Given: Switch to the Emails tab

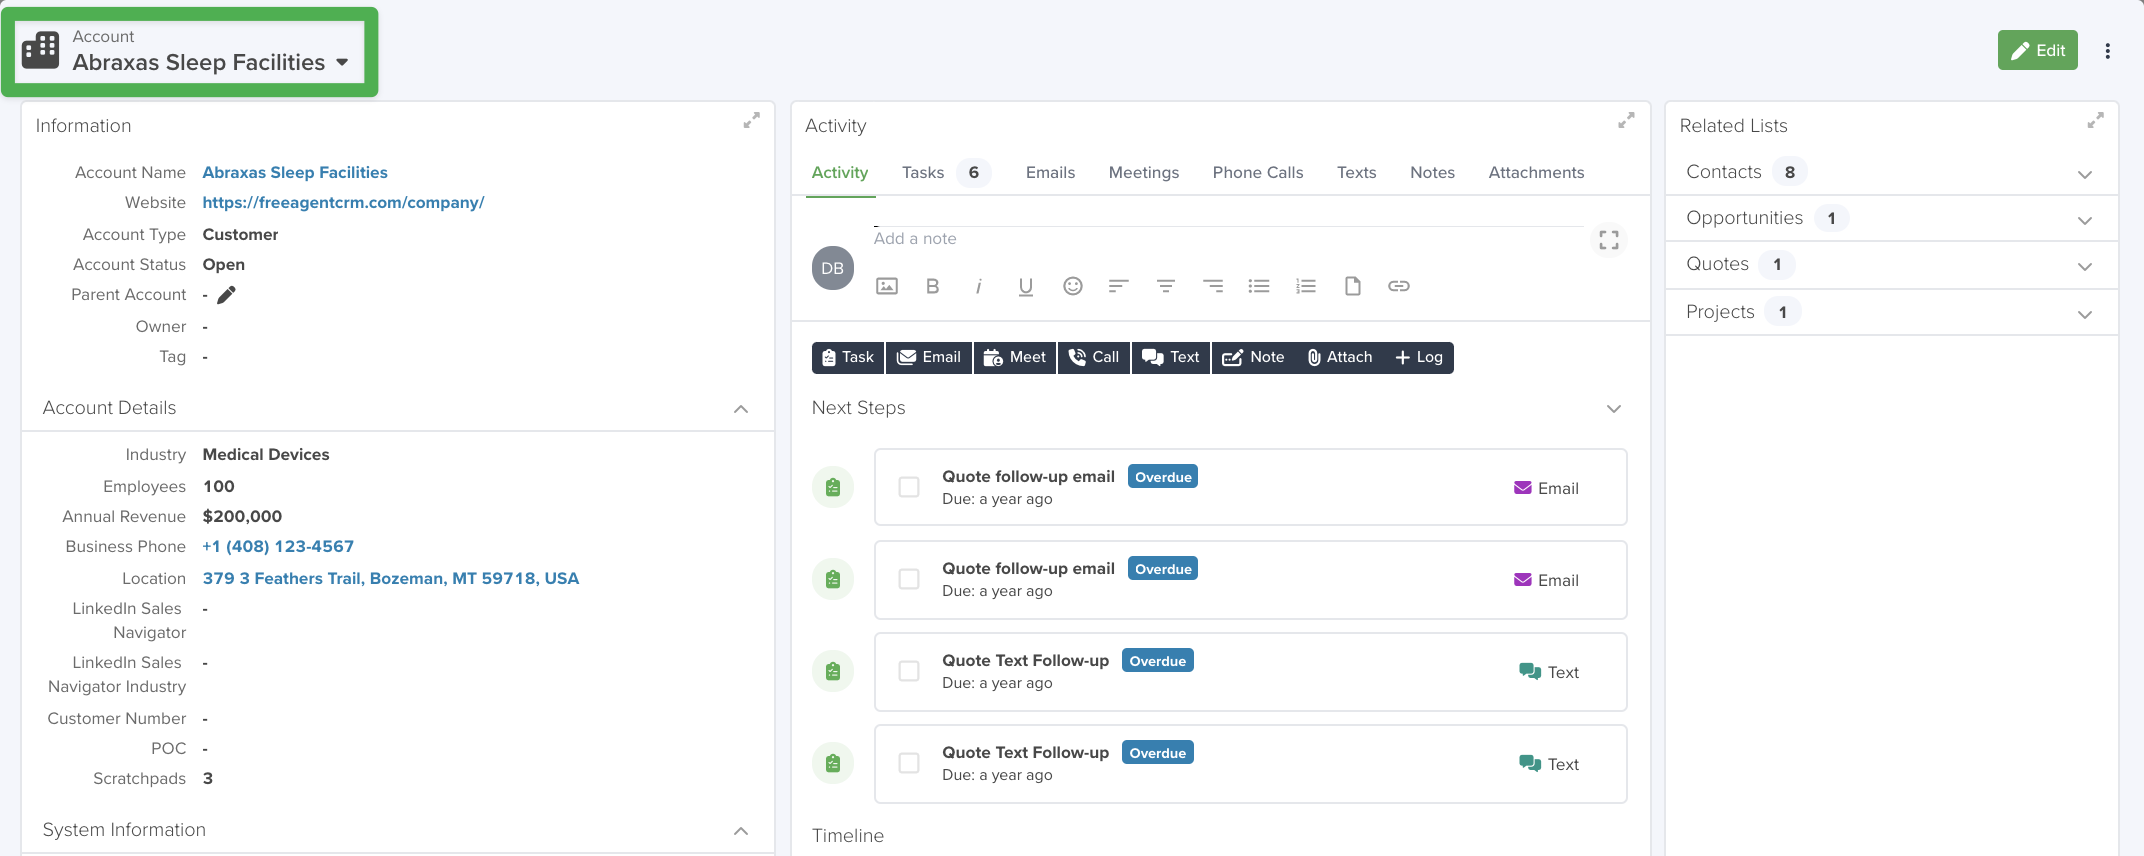Looking at the screenshot, I should (x=1050, y=173).
